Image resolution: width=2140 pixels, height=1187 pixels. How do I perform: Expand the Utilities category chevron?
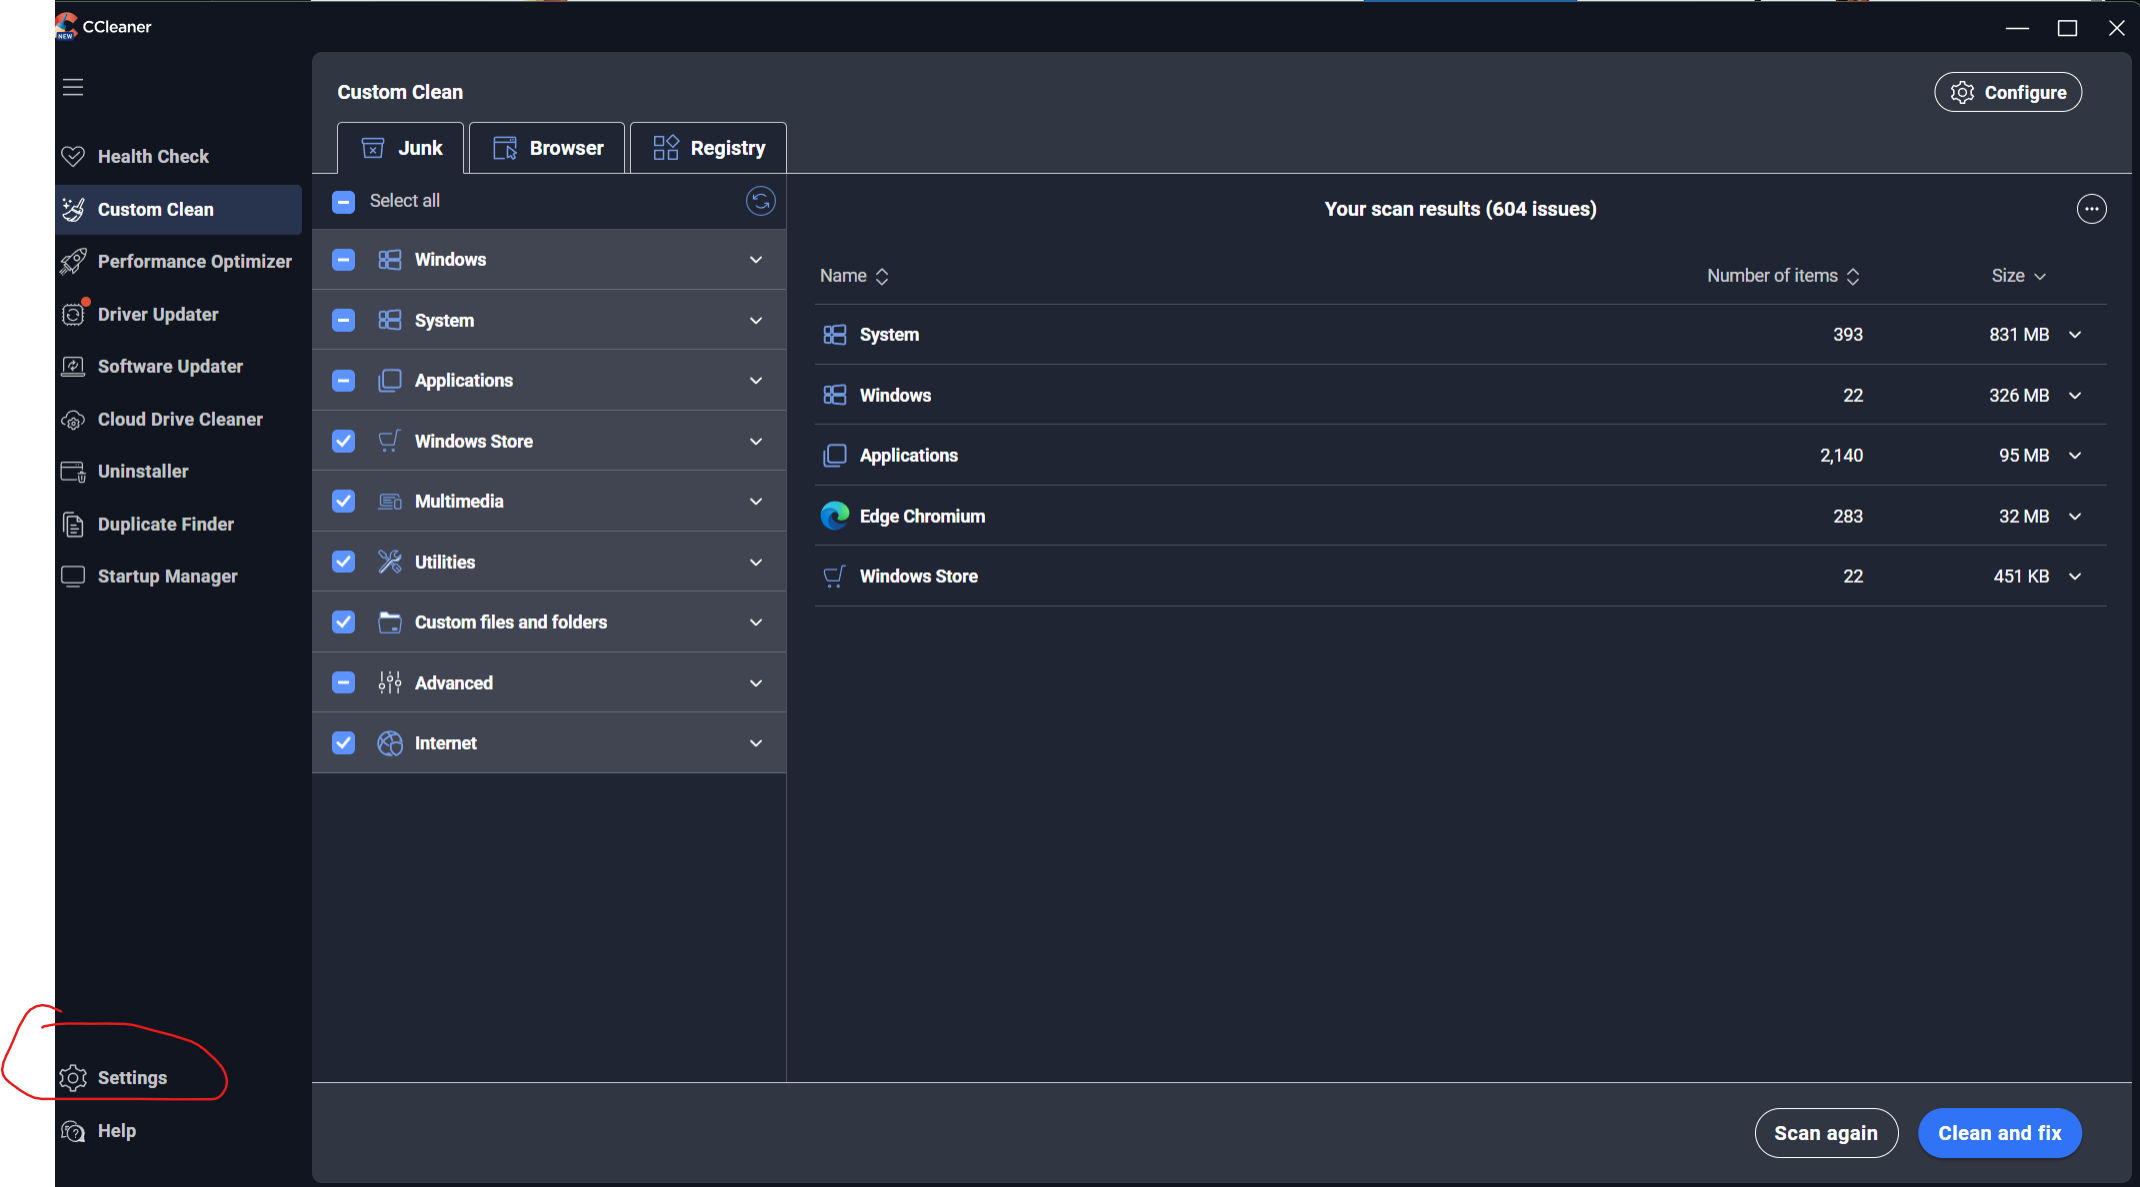[756, 562]
